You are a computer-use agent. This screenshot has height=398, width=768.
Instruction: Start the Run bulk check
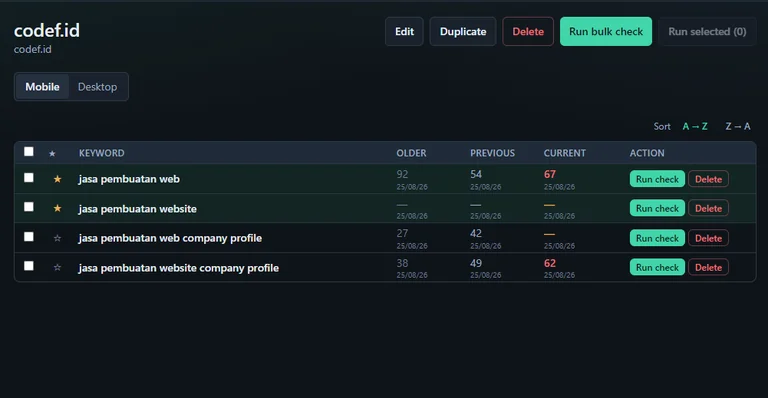pyautogui.click(x=606, y=31)
